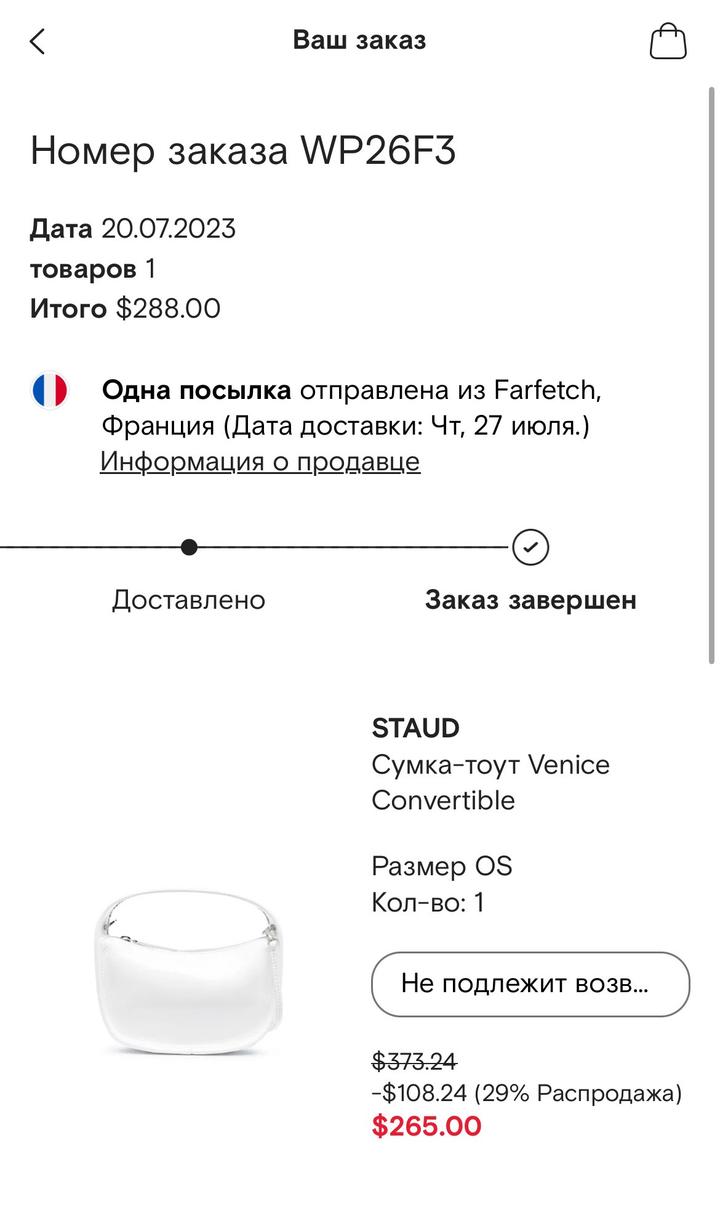Click the crossed-out $373.24 price
Screen dimensions: 720x1228
414,1061
